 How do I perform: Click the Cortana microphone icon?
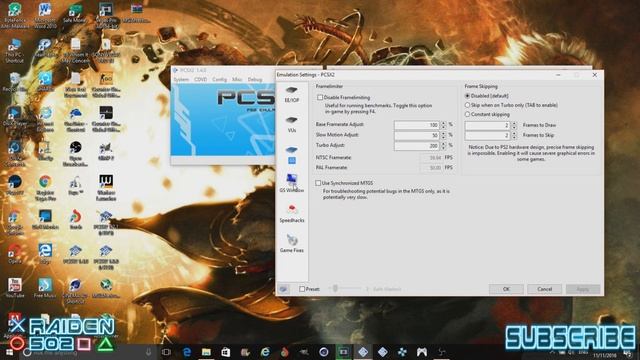(149, 352)
